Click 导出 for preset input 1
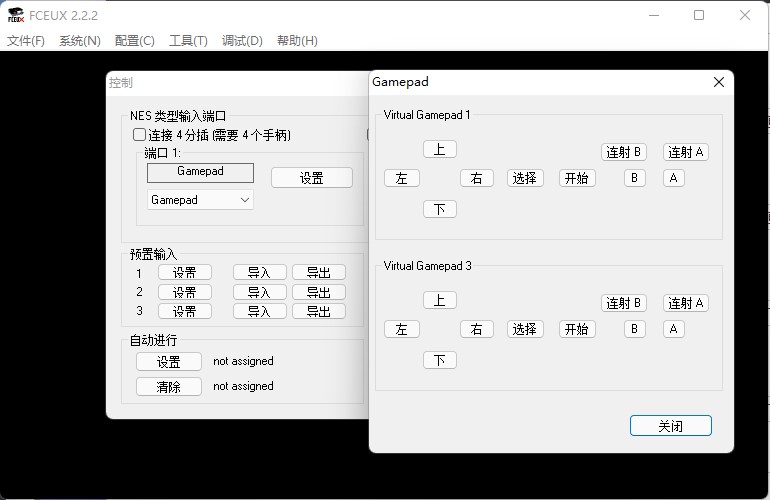Screen dimensions: 770x500 tap(319, 272)
